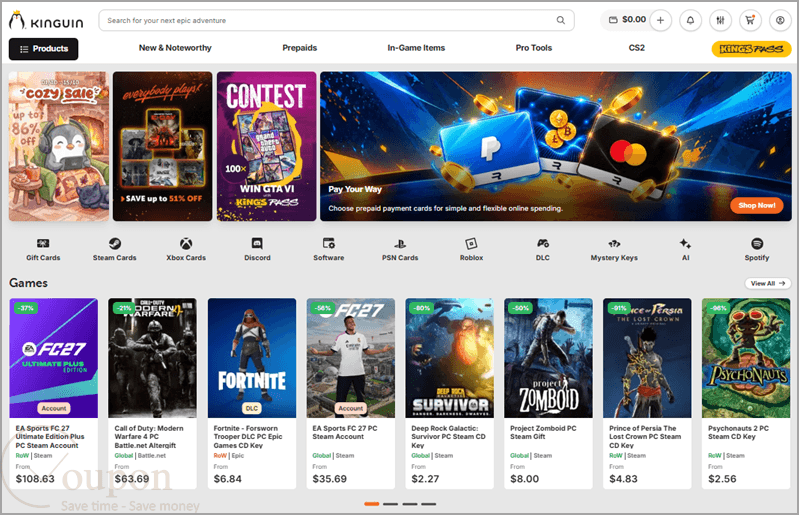Open EA Sports FC 27 Ultimate Edition cover
The height and width of the screenshot is (515, 799).
coord(54,358)
